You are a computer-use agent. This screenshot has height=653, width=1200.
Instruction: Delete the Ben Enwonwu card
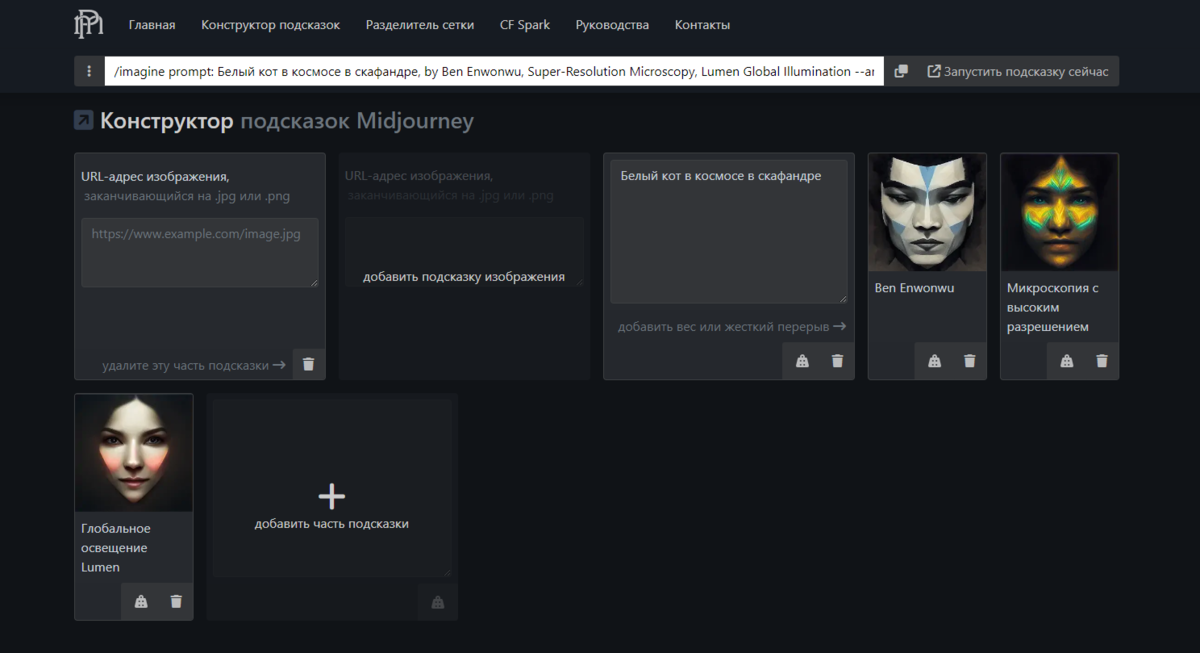[x=969, y=361]
